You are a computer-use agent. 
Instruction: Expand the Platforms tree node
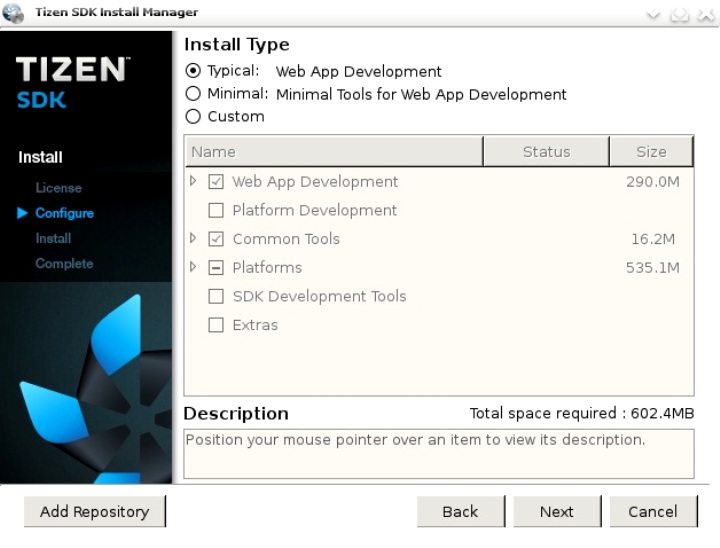pos(193,267)
